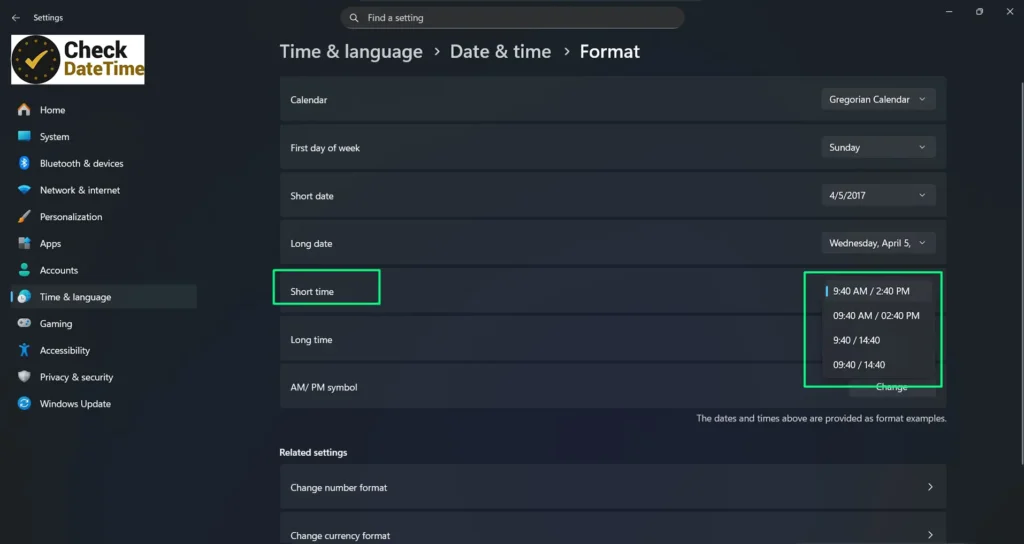Go to System settings
Image resolution: width=1024 pixels, height=544 pixels.
click(x=104, y=136)
